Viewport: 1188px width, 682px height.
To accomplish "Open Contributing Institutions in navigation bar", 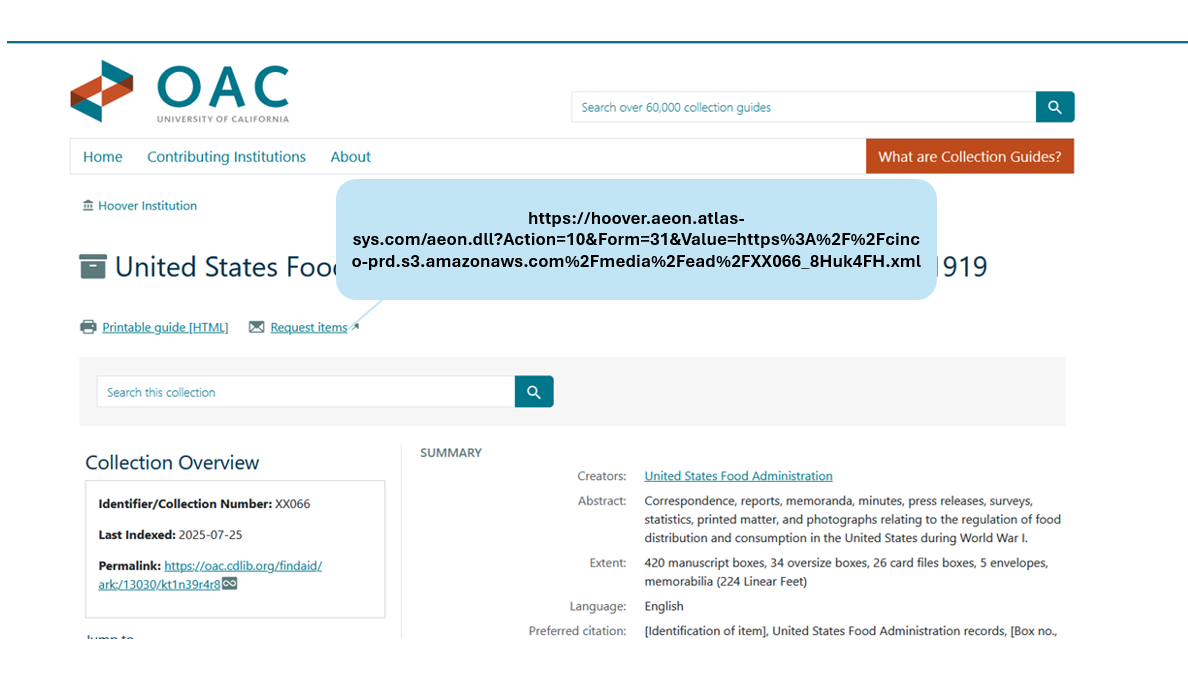I will [227, 156].
